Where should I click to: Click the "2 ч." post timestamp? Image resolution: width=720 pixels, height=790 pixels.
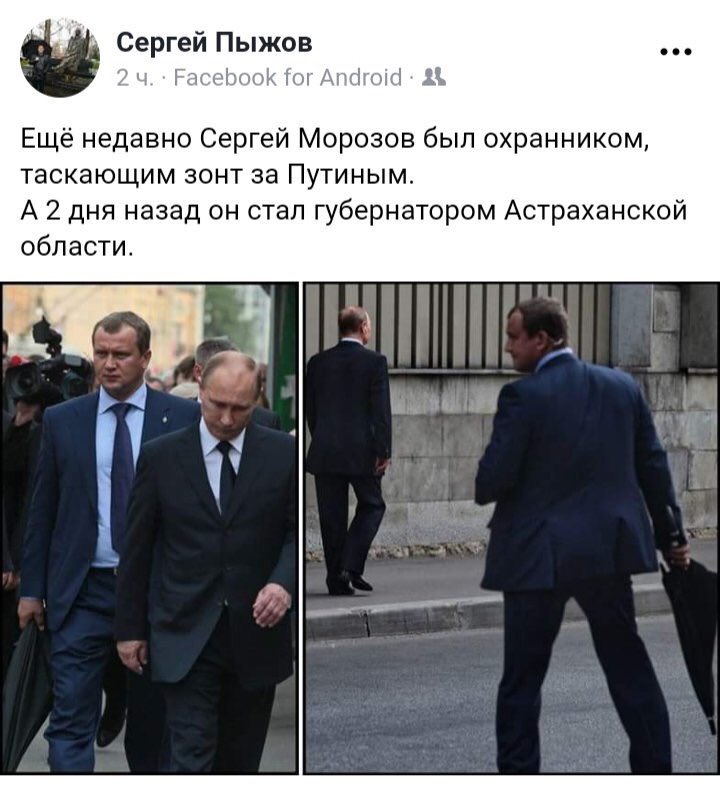point(134,78)
